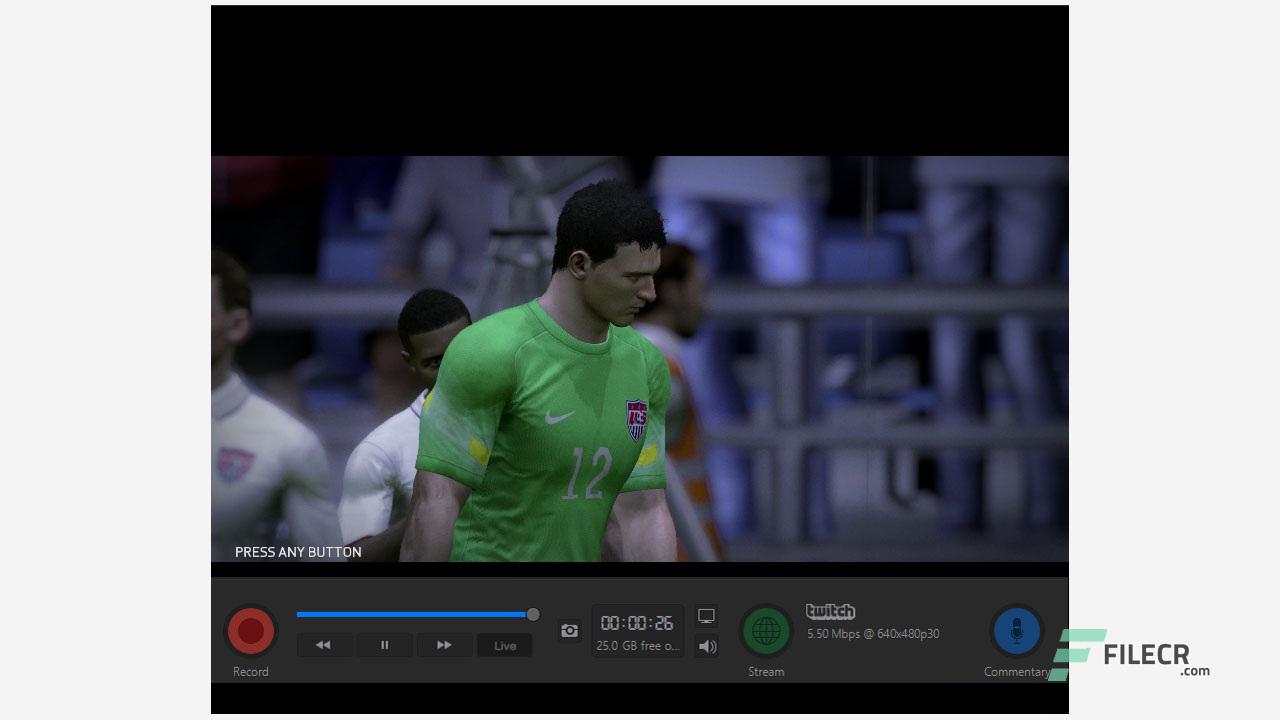1280x720 pixels.
Task: Click the game video preview area
Action: click(x=640, y=359)
